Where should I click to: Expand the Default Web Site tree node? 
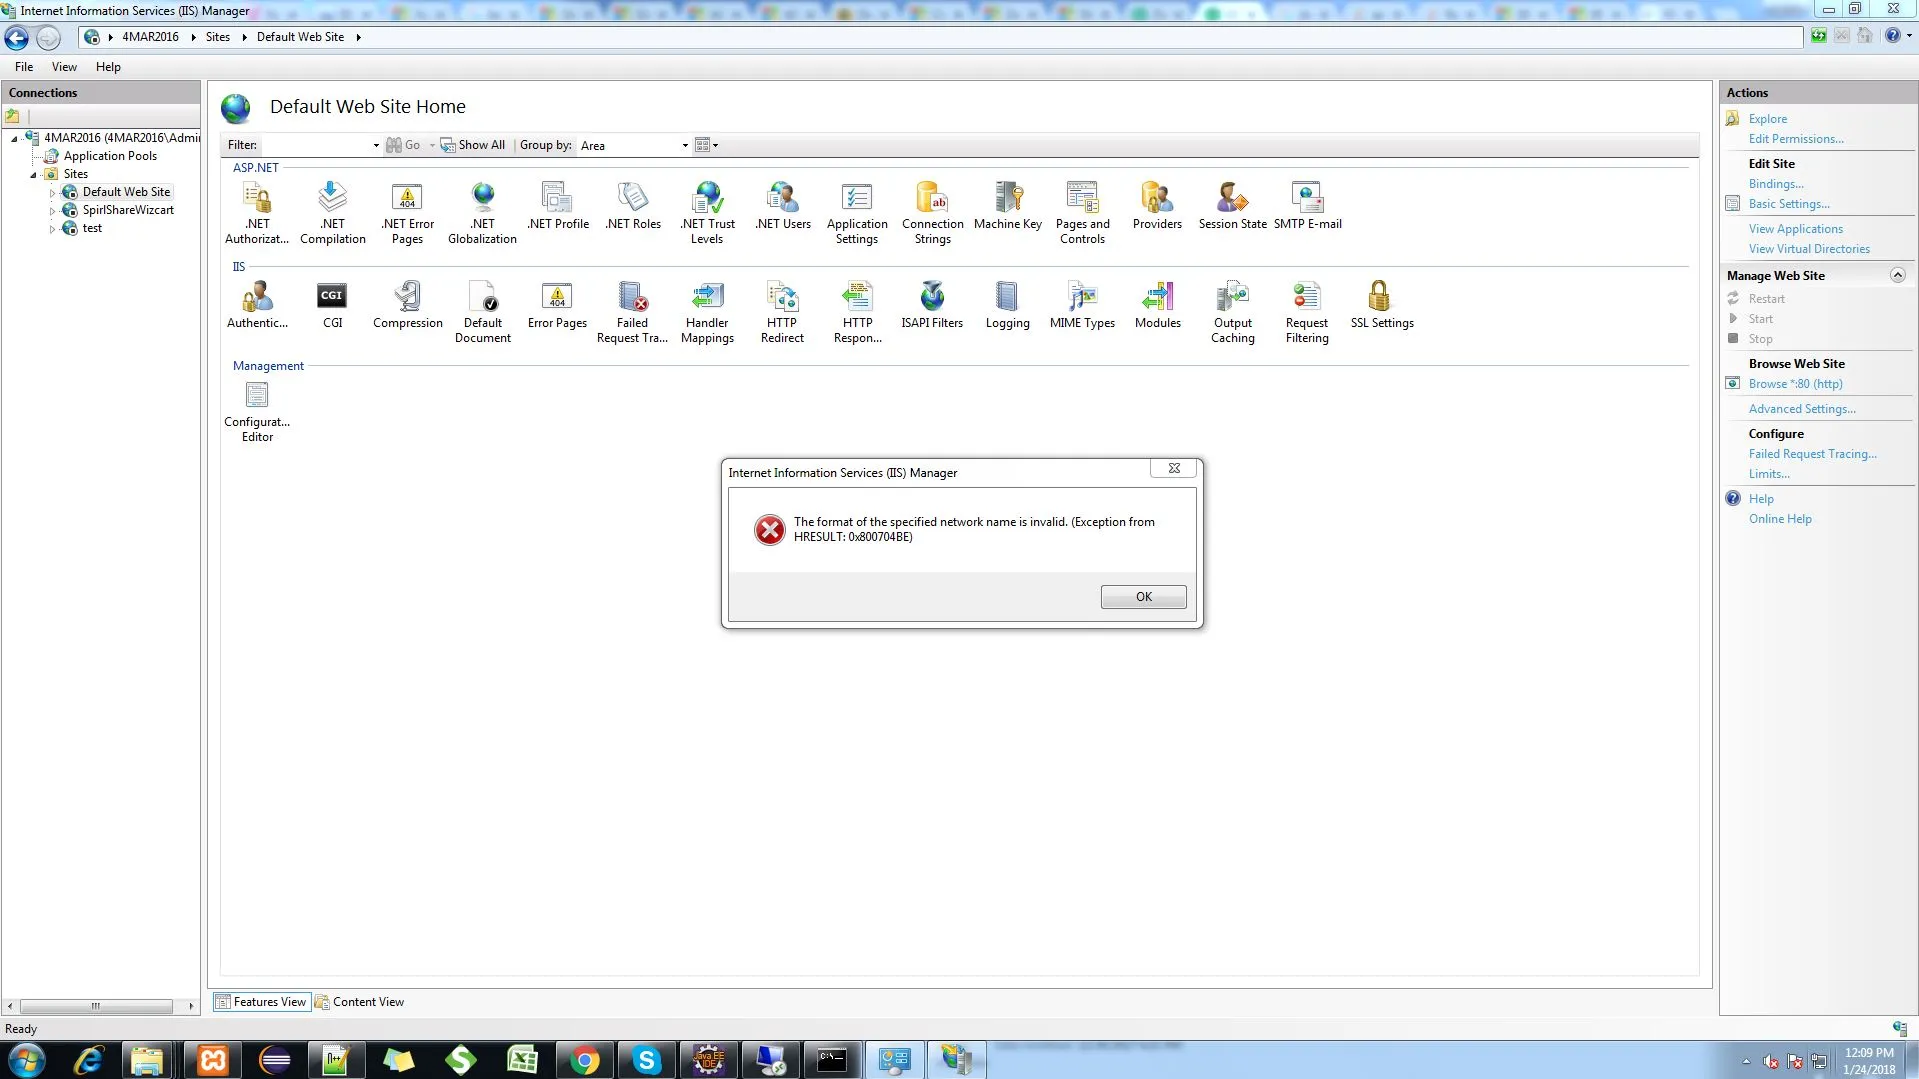[x=52, y=193]
